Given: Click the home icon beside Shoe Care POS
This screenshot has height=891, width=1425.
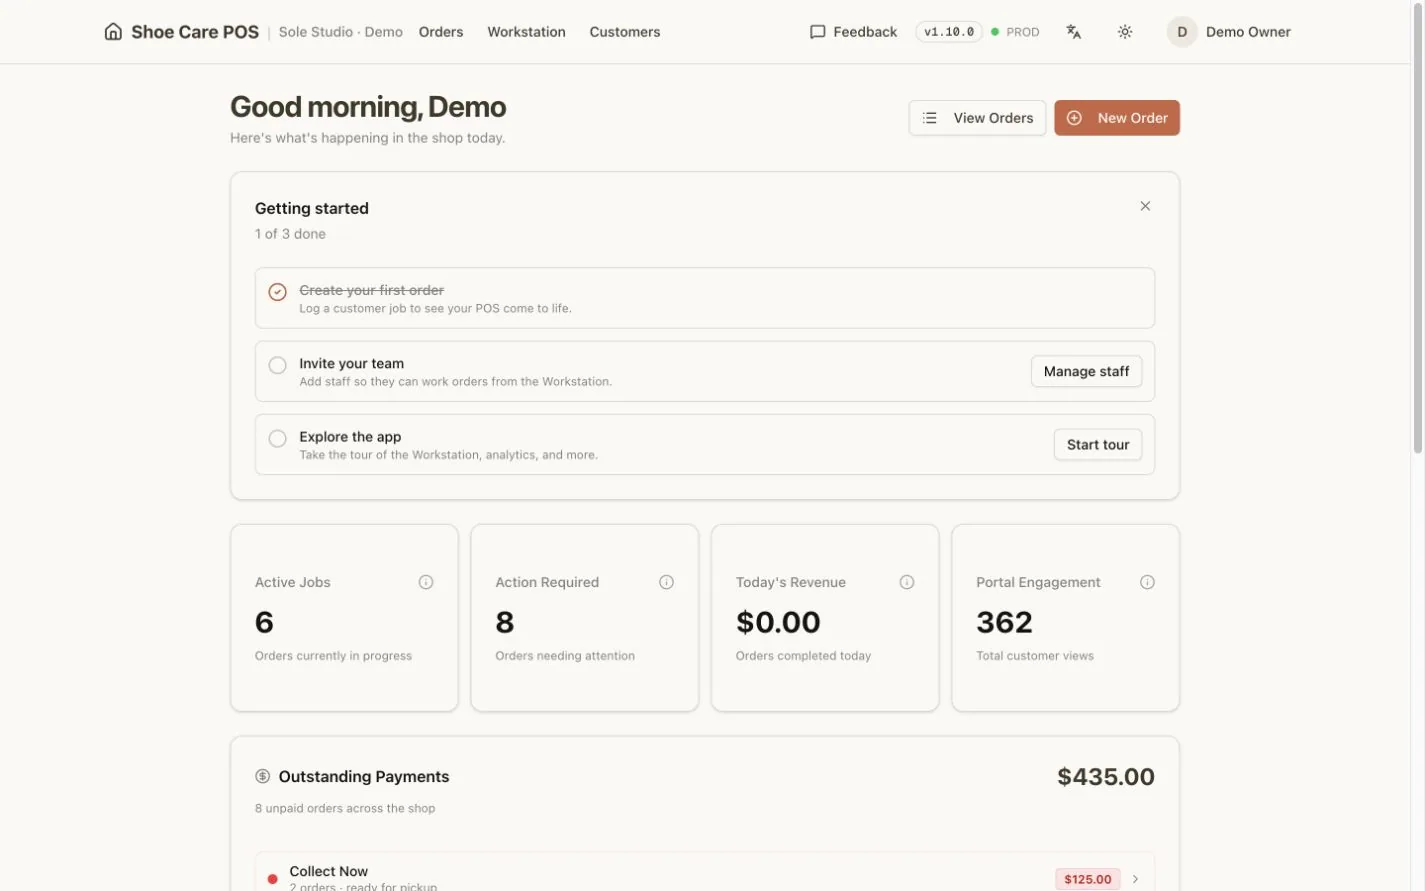Looking at the screenshot, I should pyautogui.click(x=113, y=32).
